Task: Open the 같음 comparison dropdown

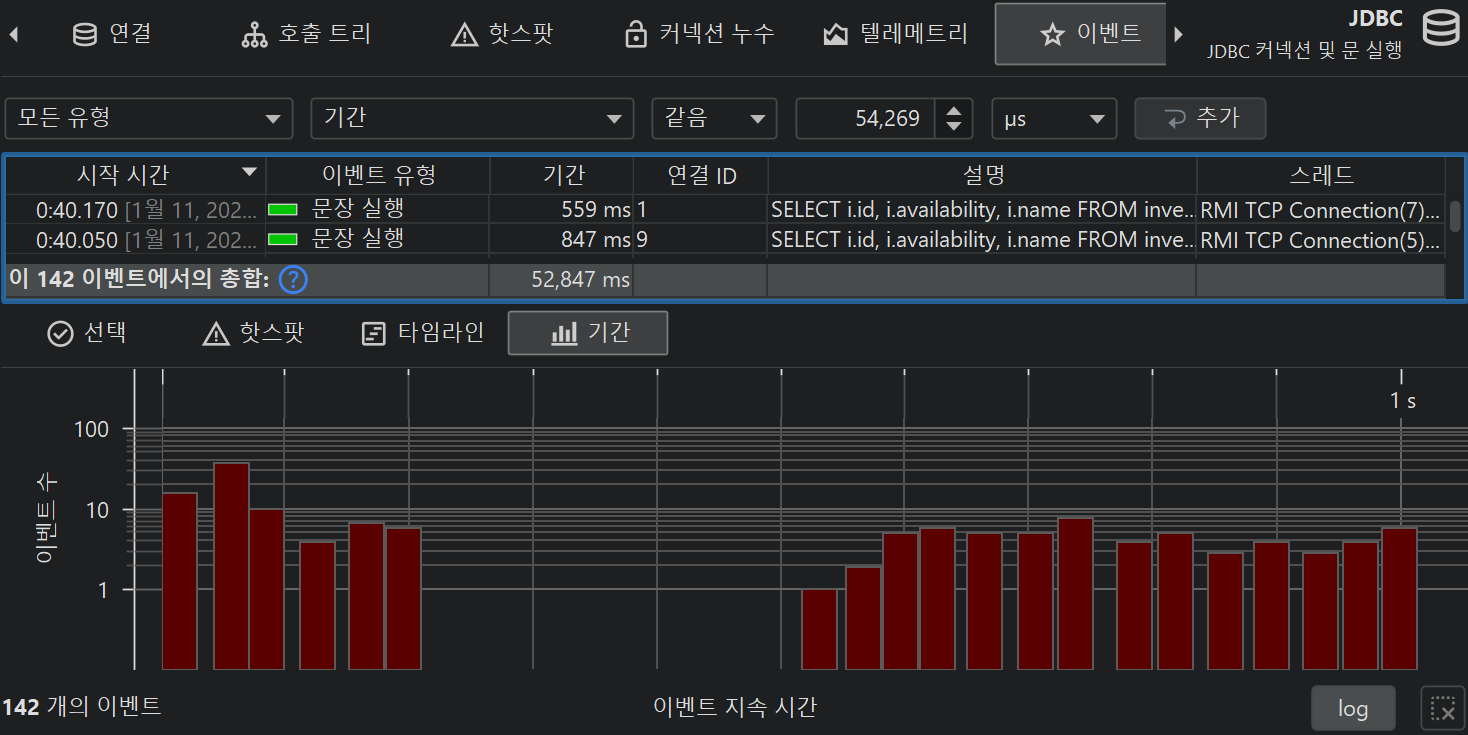Action: [714, 118]
